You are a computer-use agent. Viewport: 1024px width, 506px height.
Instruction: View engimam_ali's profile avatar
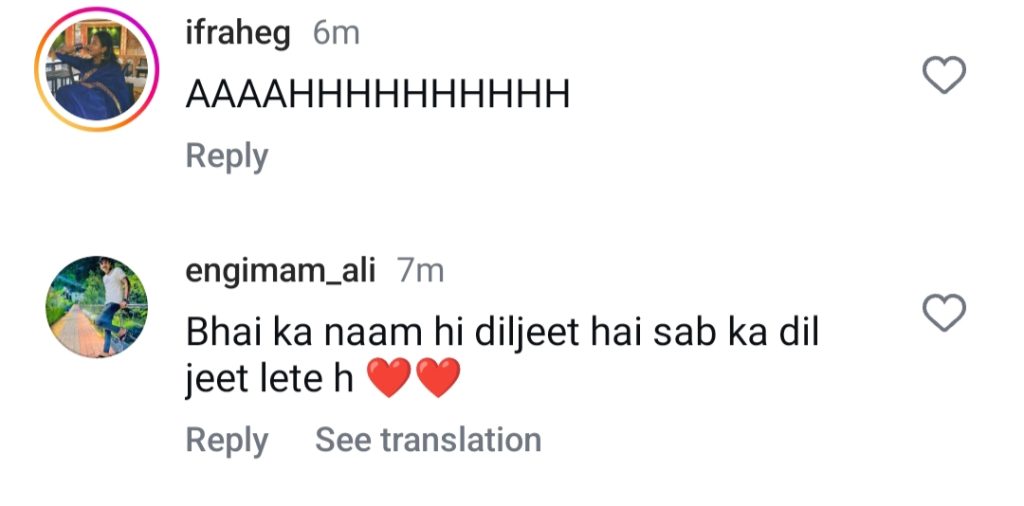(96, 306)
